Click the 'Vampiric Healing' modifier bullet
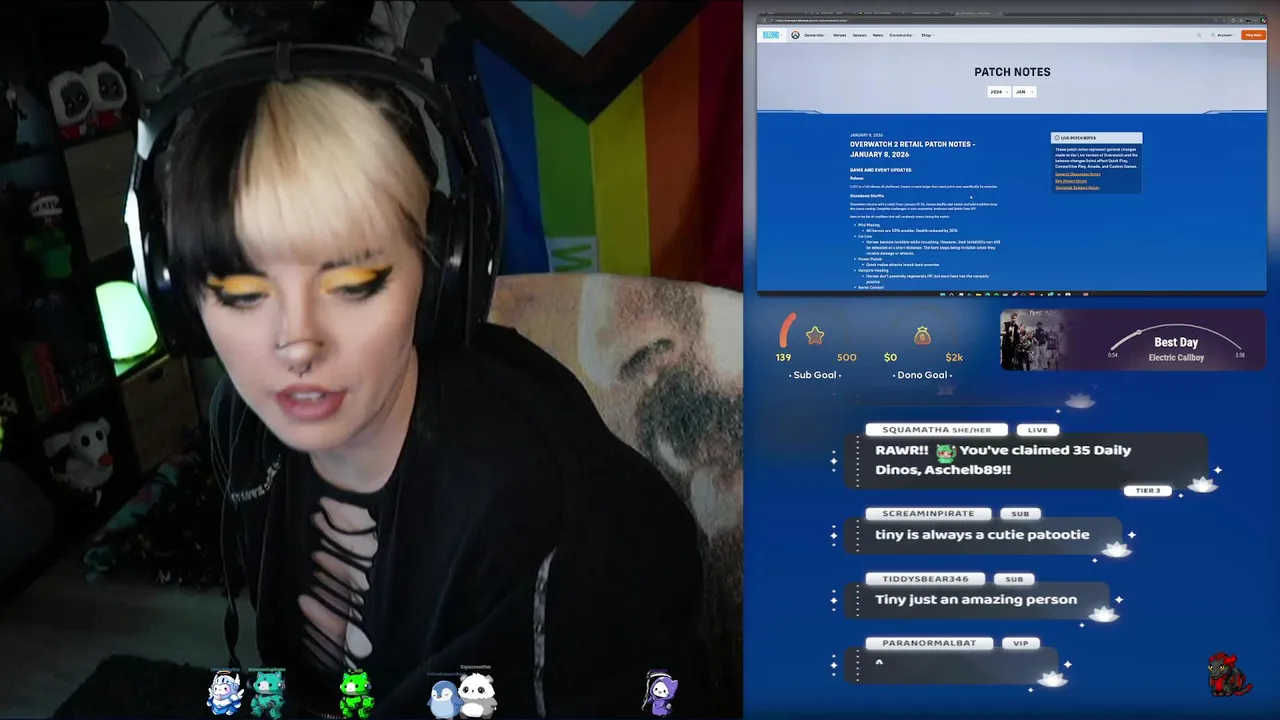1280x720 pixels. [x=873, y=270]
